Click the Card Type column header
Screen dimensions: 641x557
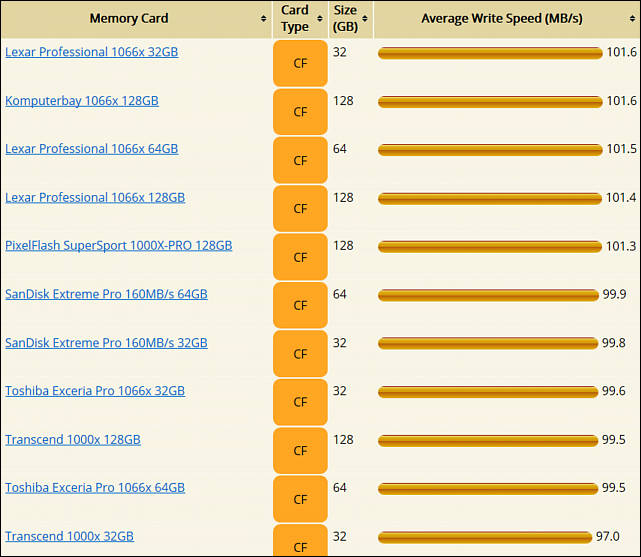[x=300, y=19]
